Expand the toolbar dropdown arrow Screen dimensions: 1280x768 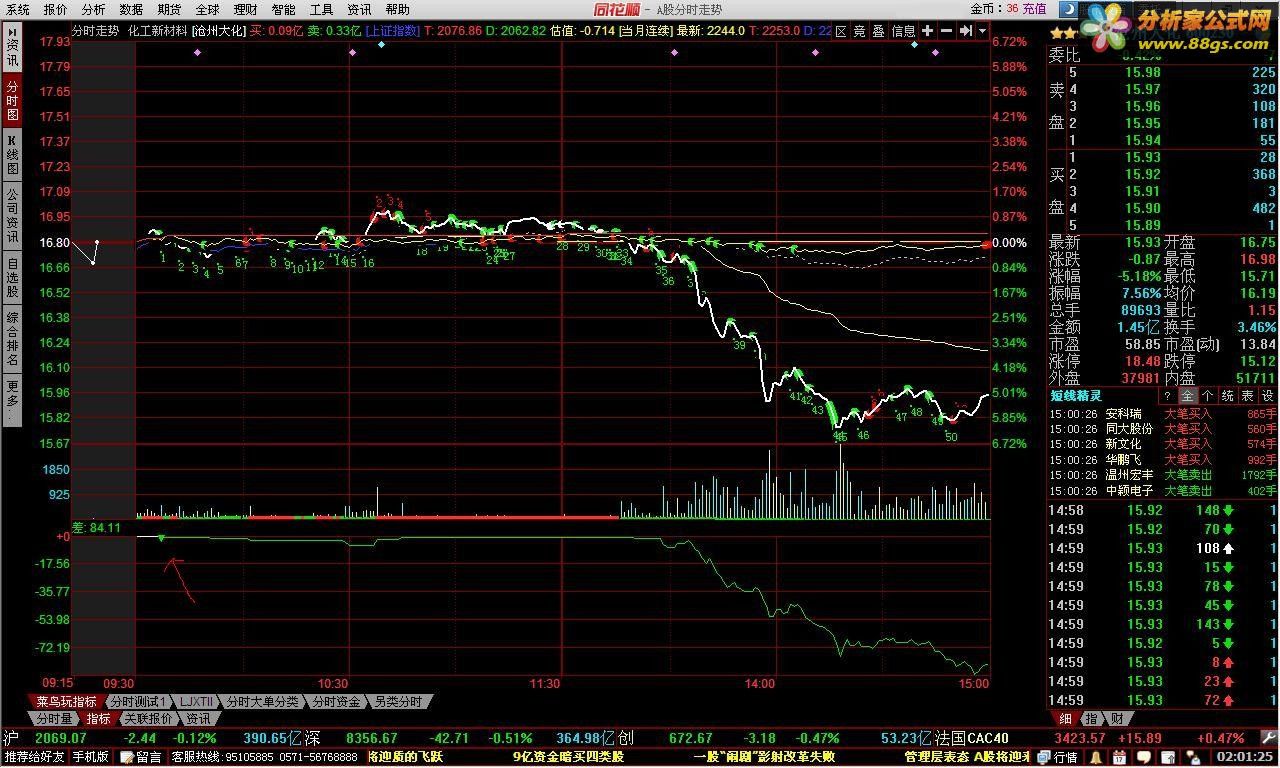[982, 31]
